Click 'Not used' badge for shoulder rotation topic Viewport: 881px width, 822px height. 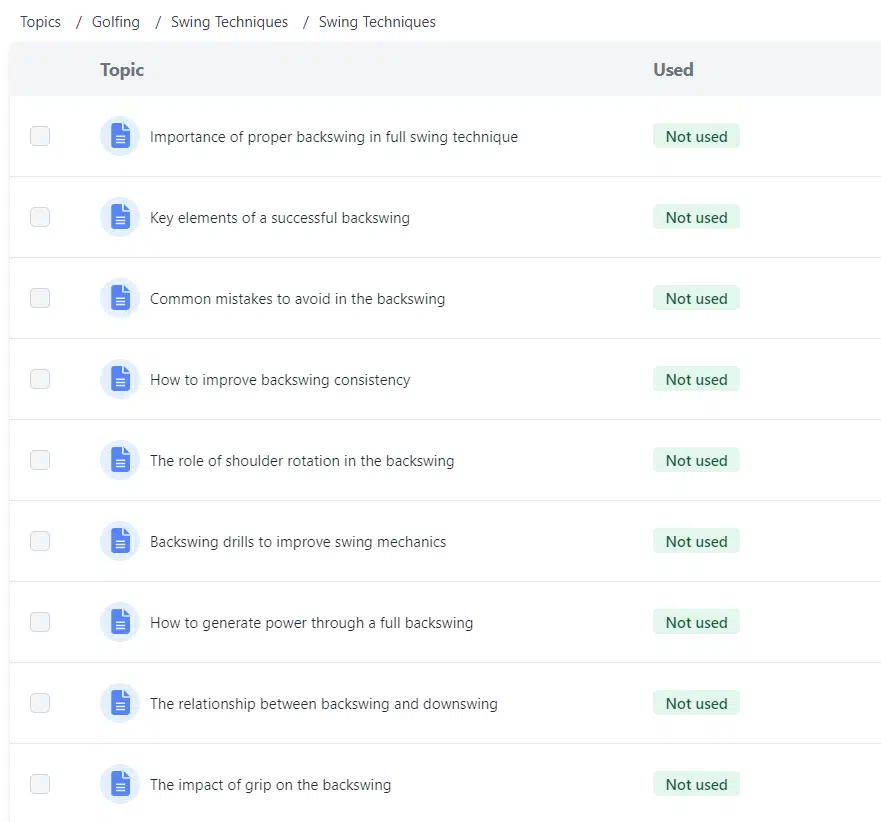(x=696, y=461)
